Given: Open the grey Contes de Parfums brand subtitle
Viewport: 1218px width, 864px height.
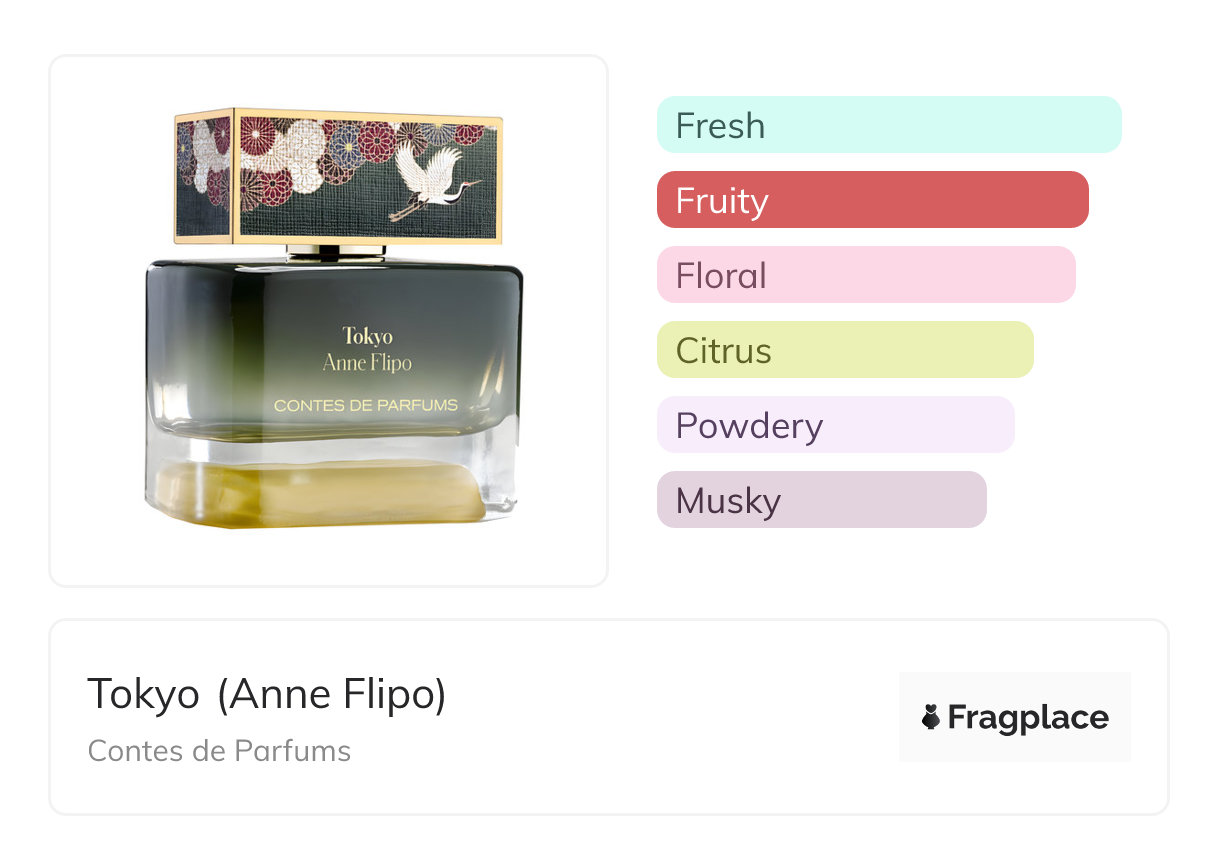Looking at the screenshot, I should 219,751.
